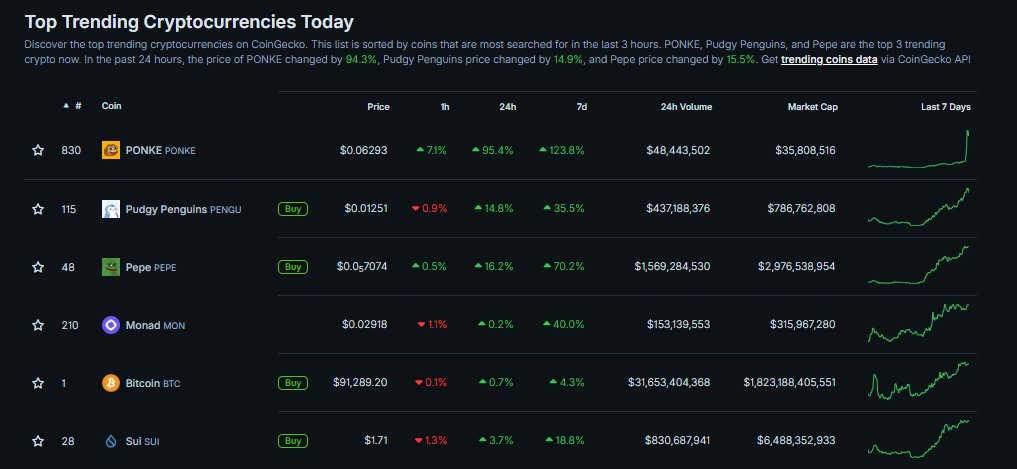Click the Pepe frog coin icon
Image resolution: width=1017 pixels, height=469 pixels.
coord(111,267)
